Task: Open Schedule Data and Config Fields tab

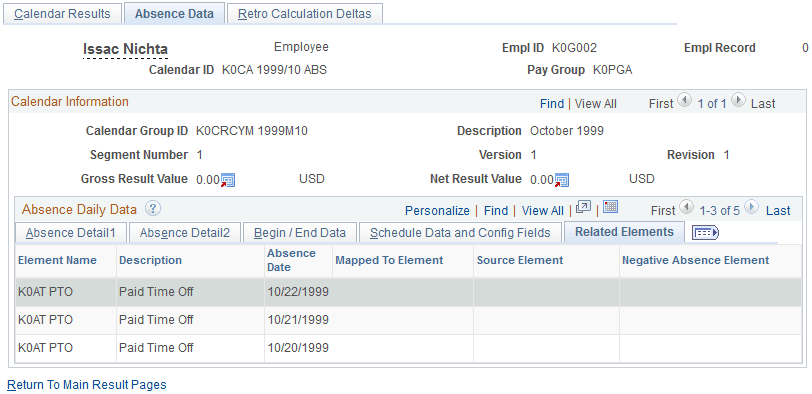Action: coord(460,233)
